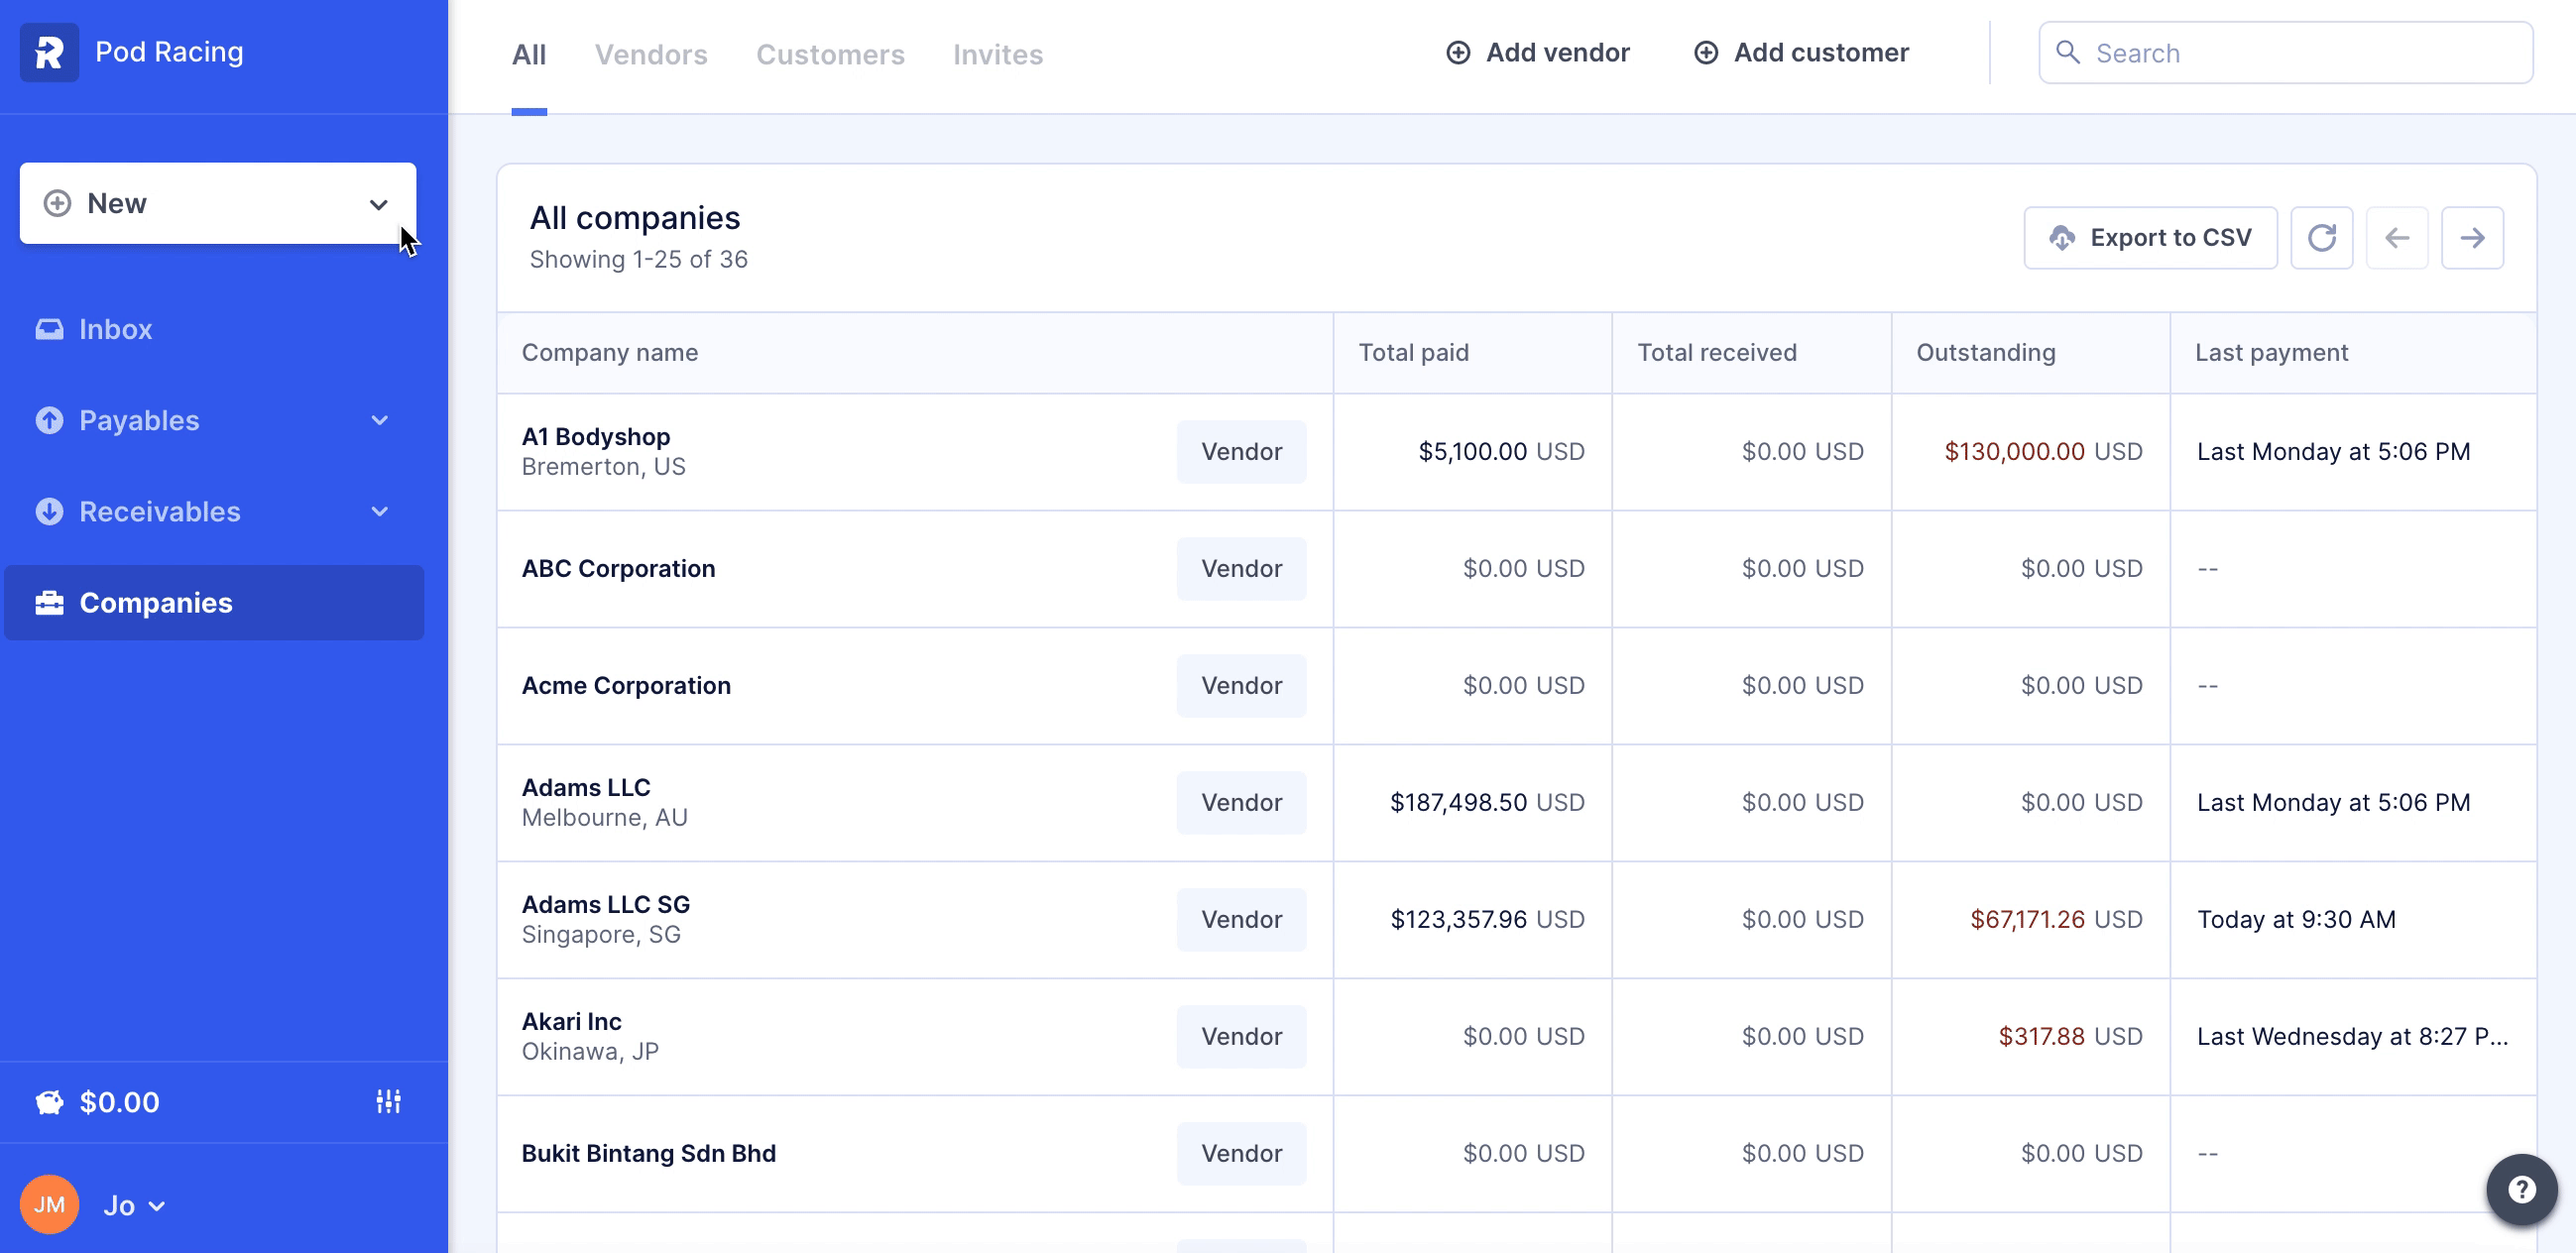Click Add customer button
2576x1253 pixels.
[1801, 52]
